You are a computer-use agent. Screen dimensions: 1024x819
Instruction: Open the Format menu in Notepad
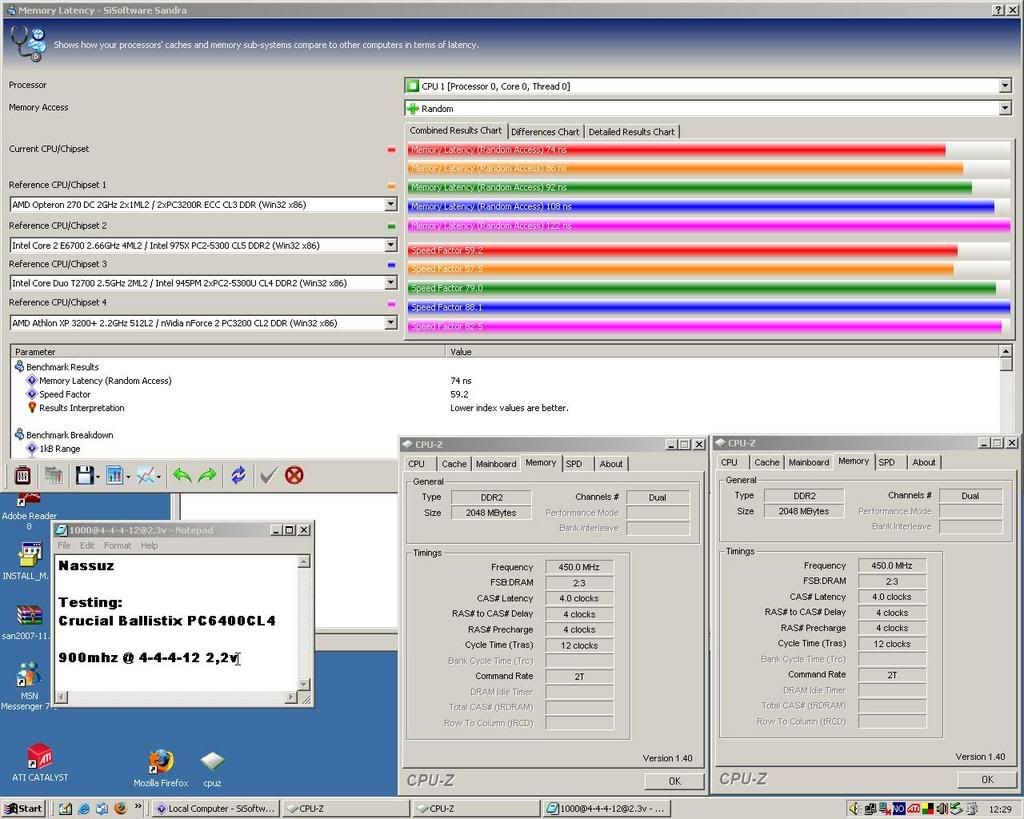coord(118,545)
